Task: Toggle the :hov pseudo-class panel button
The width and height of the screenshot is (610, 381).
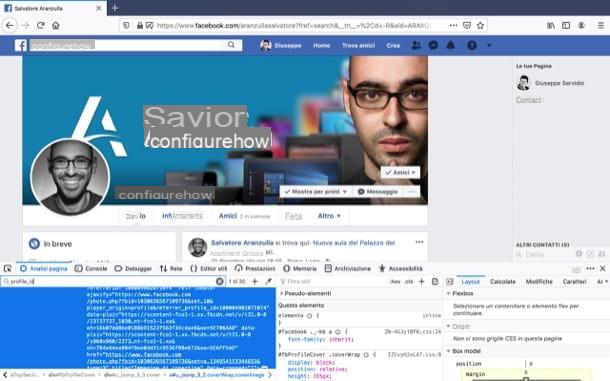Action: click(x=395, y=281)
